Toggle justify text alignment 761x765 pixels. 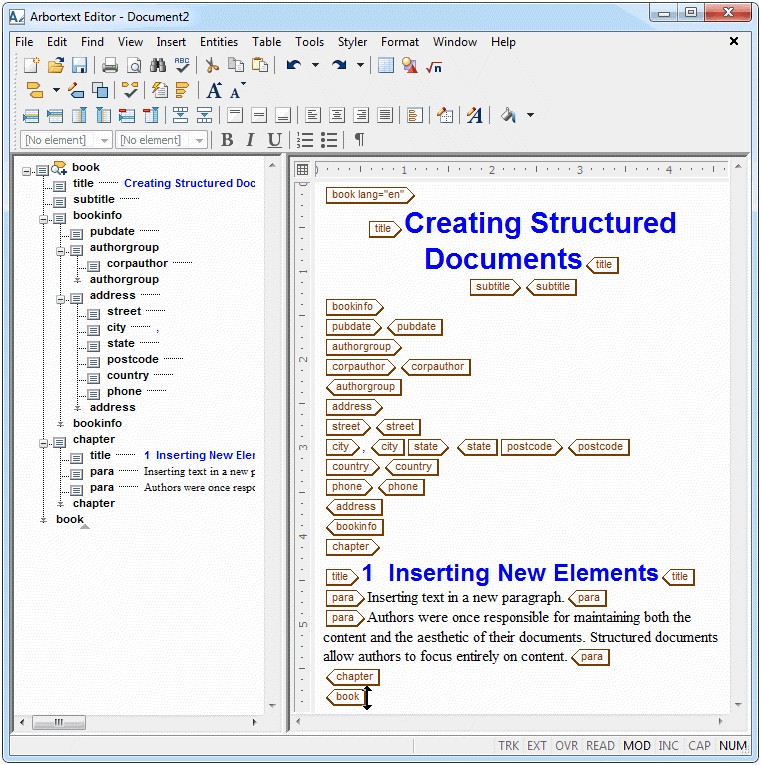pos(385,116)
